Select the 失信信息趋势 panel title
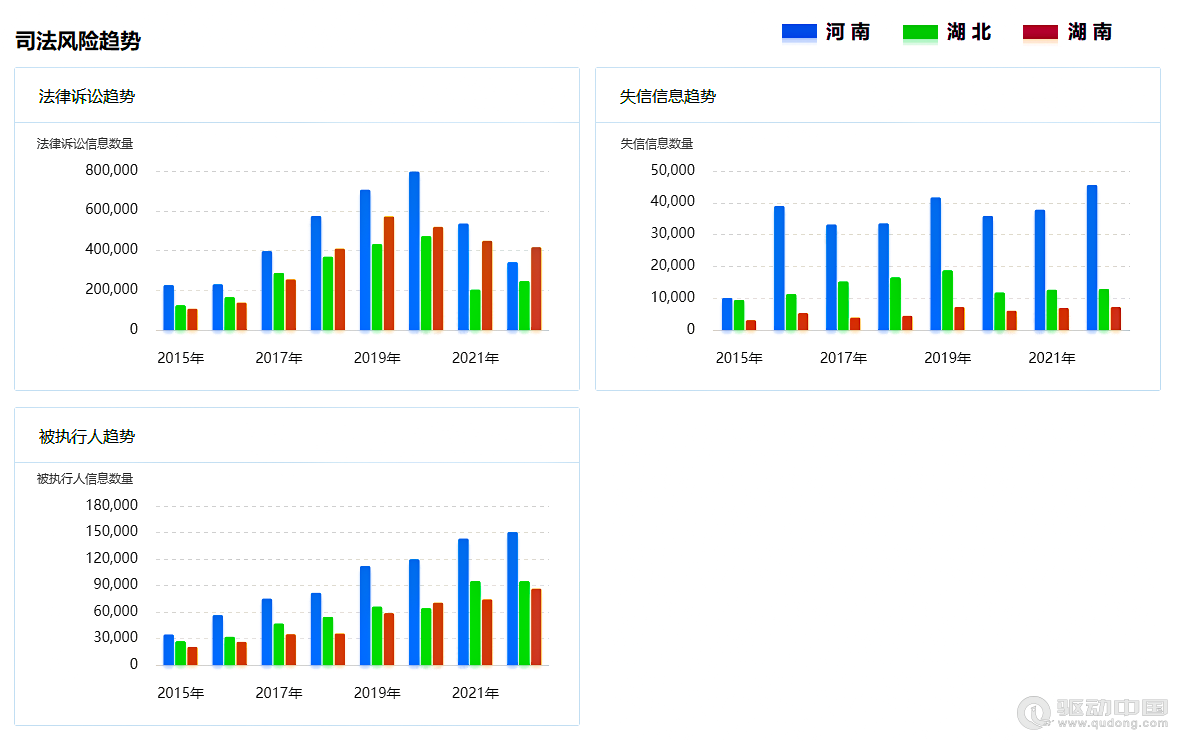 coord(668,96)
